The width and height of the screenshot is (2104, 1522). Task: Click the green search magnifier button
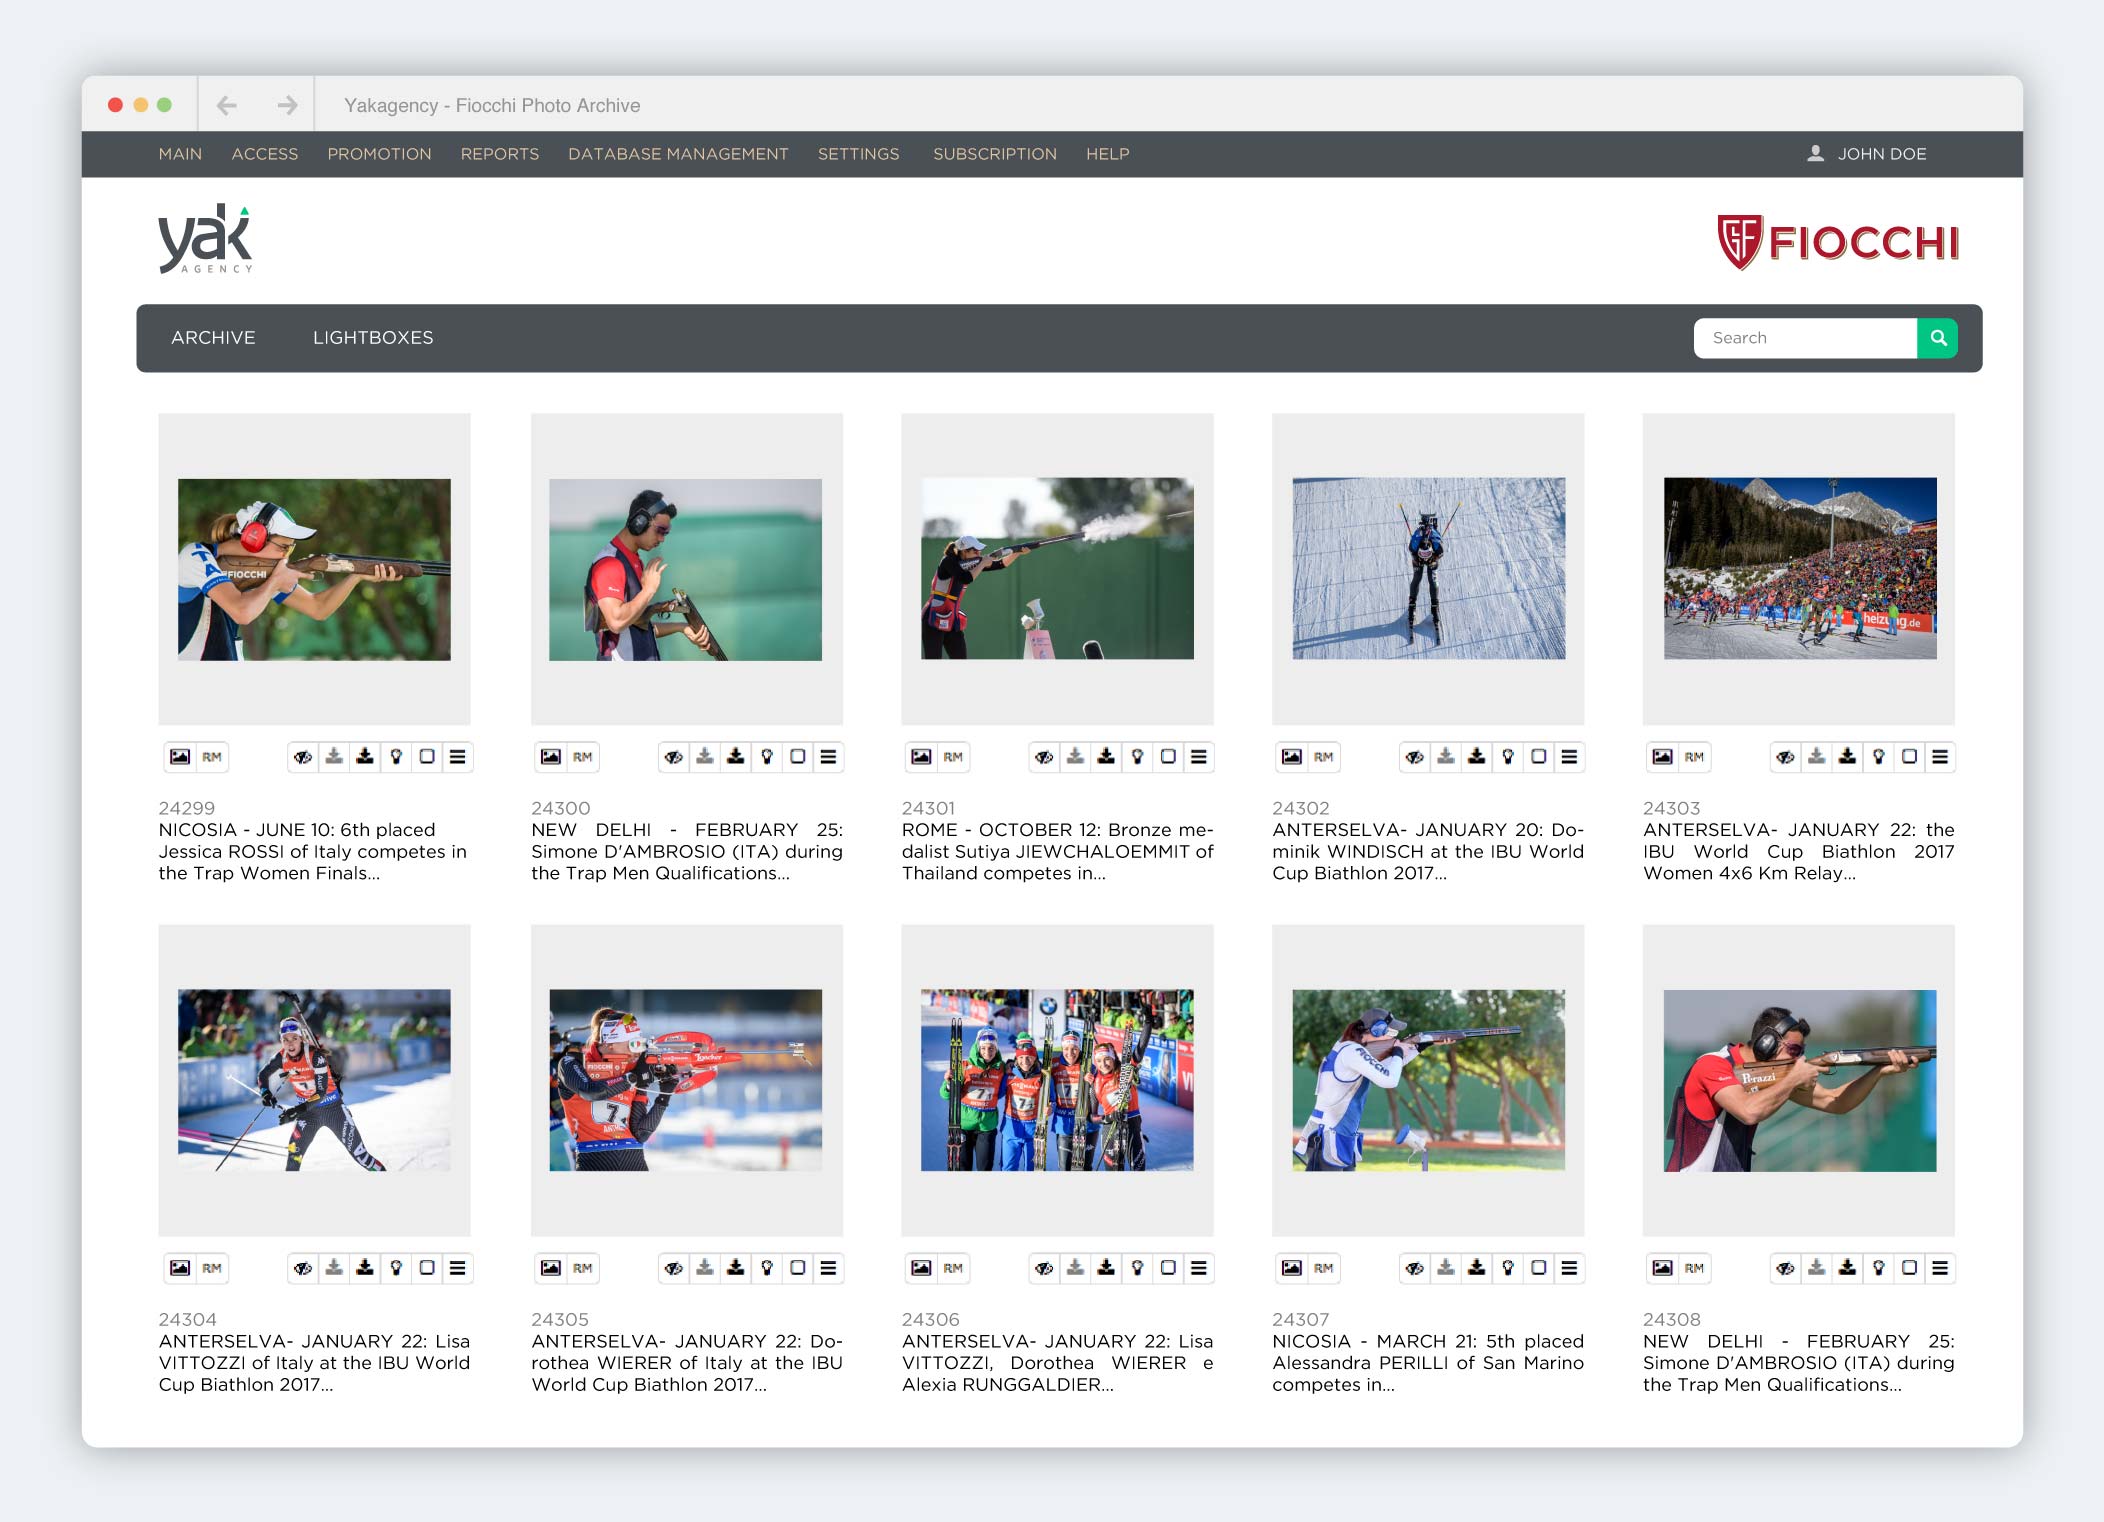pos(1938,338)
